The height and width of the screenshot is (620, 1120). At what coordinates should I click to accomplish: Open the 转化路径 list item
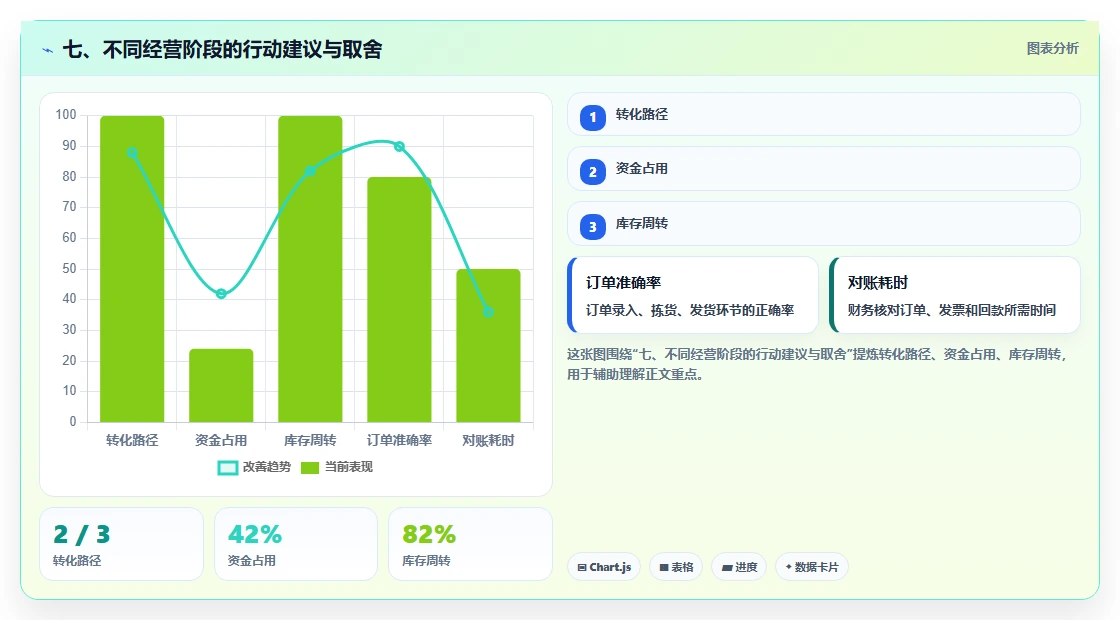click(824, 114)
